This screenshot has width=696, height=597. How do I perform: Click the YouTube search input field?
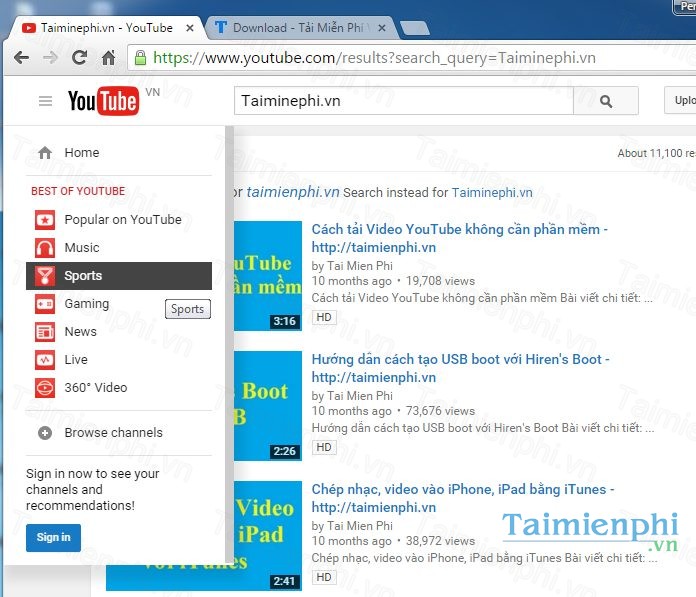(x=403, y=101)
